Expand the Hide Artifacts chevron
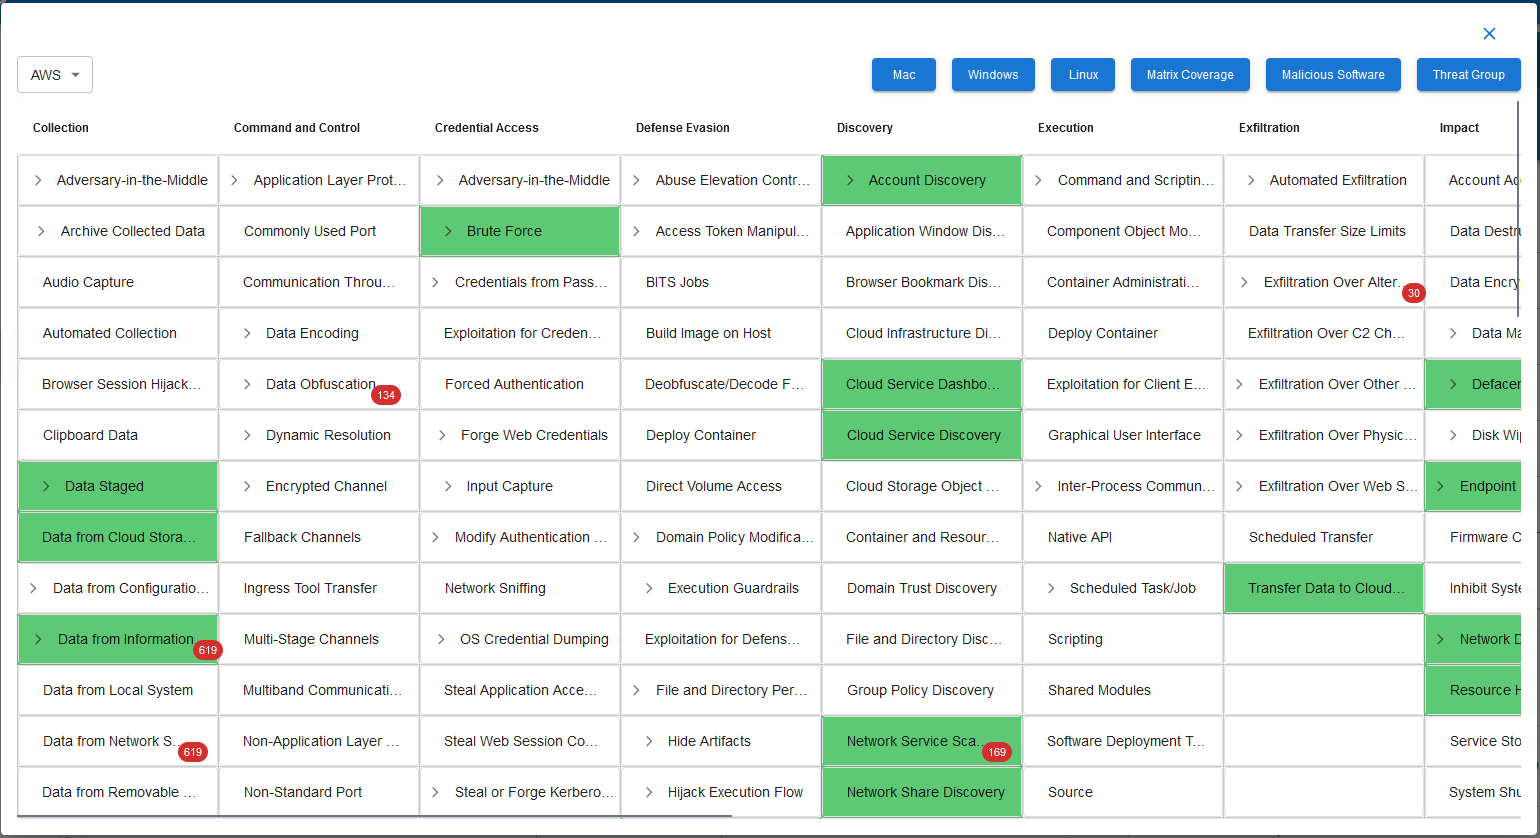 pyautogui.click(x=649, y=741)
